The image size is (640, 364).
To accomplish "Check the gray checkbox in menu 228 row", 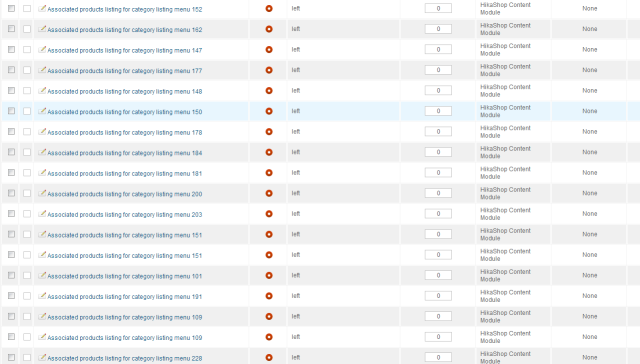I will (x=11, y=357).
